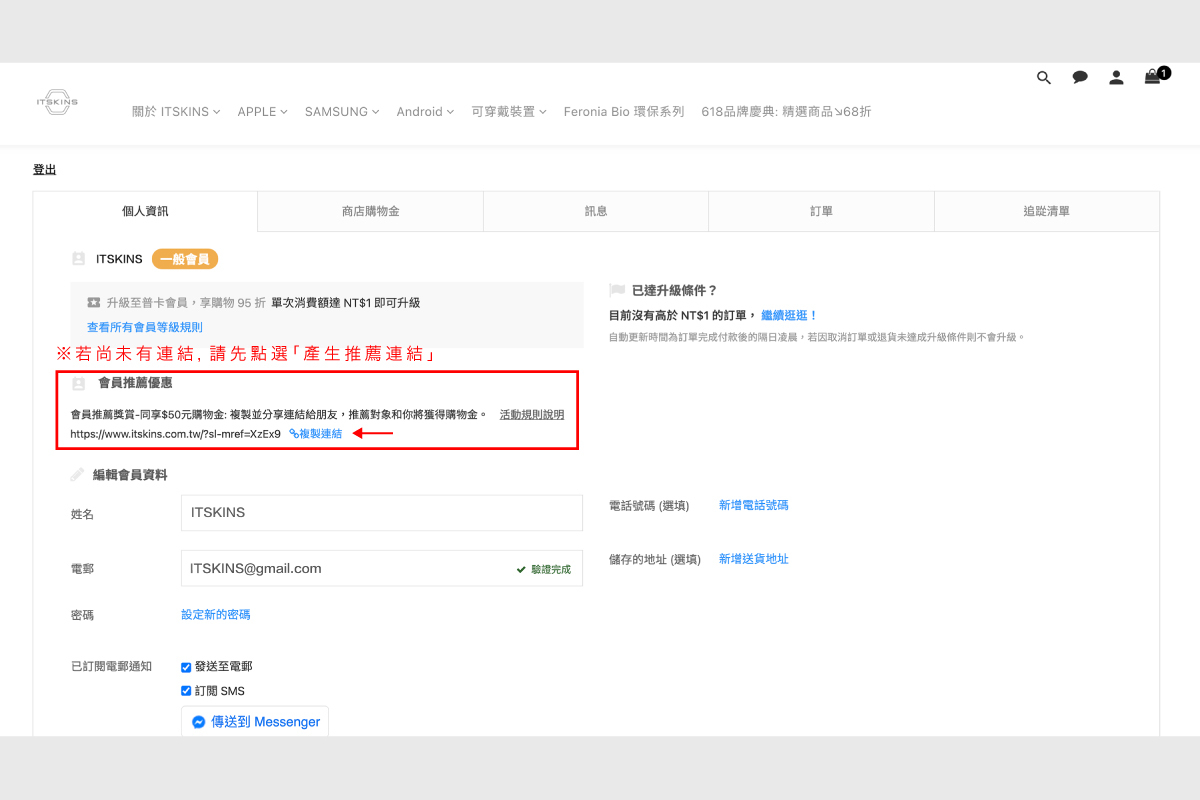Open the 商店購物金 tab
This screenshot has height=800, width=1200.
pos(369,211)
